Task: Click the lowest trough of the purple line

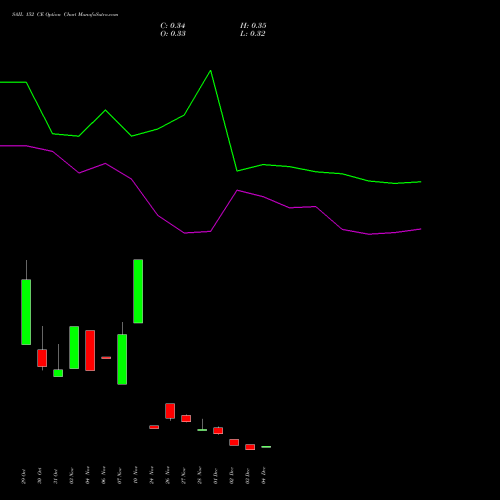Action: pyautogui.click(x=369, y=234)
